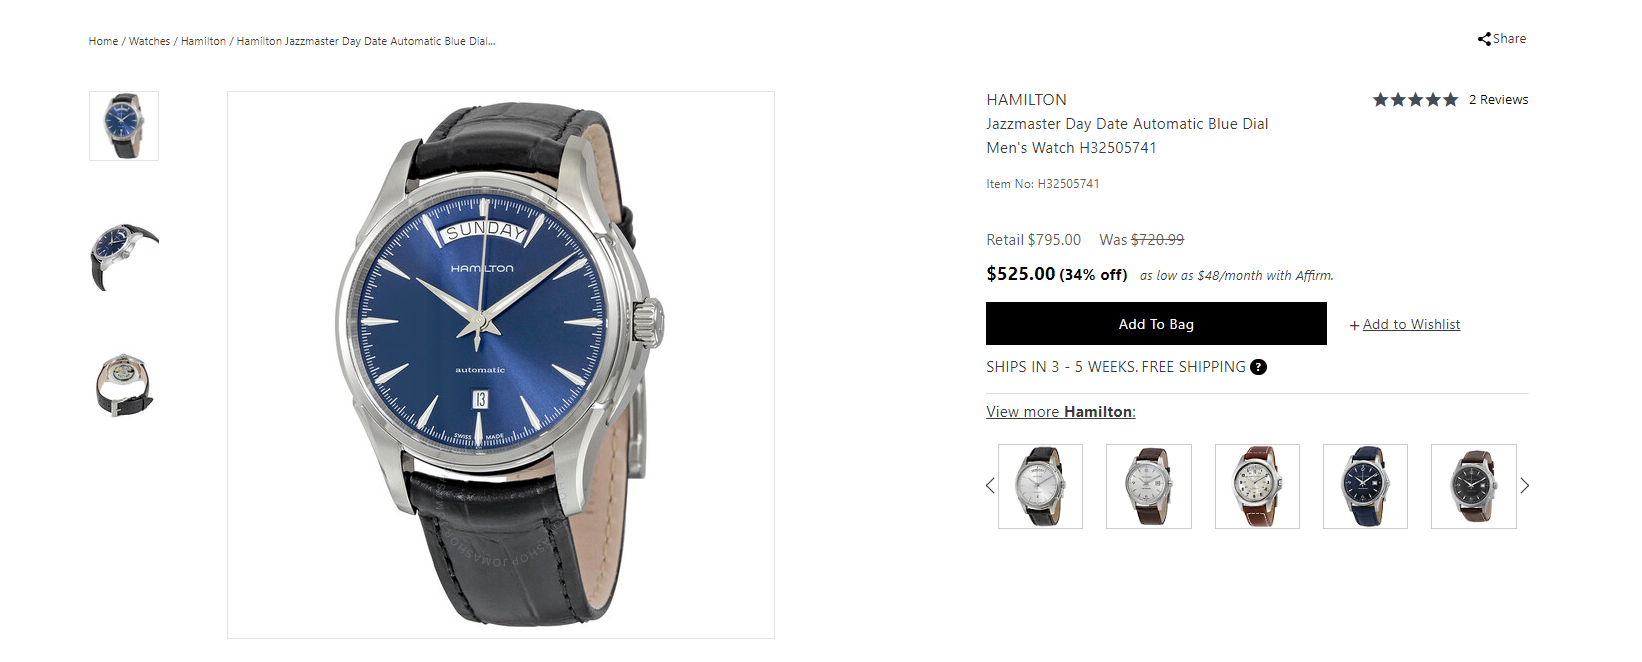Open the cream dial tan strap watch
The height and width of the screenshot is (662, 1642).
[1257, 486]
